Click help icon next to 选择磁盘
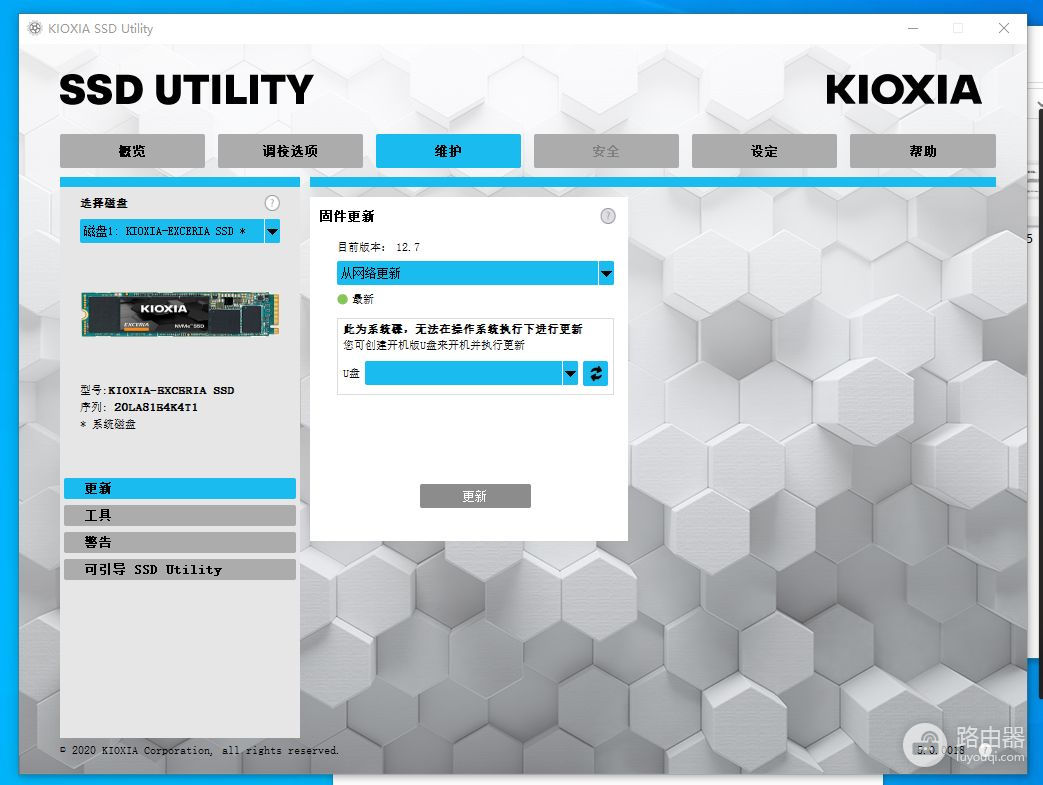 coord(272,203)
